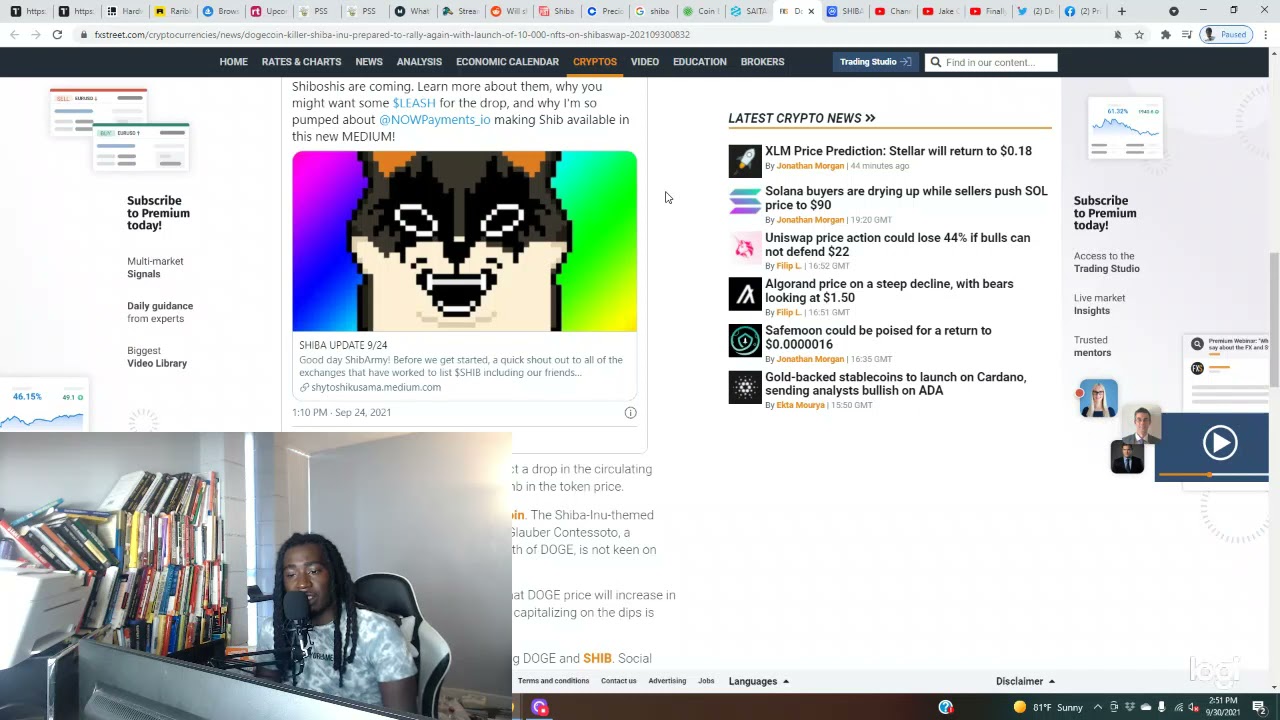Play the premium webinar video ad

tap(1219, 443)
